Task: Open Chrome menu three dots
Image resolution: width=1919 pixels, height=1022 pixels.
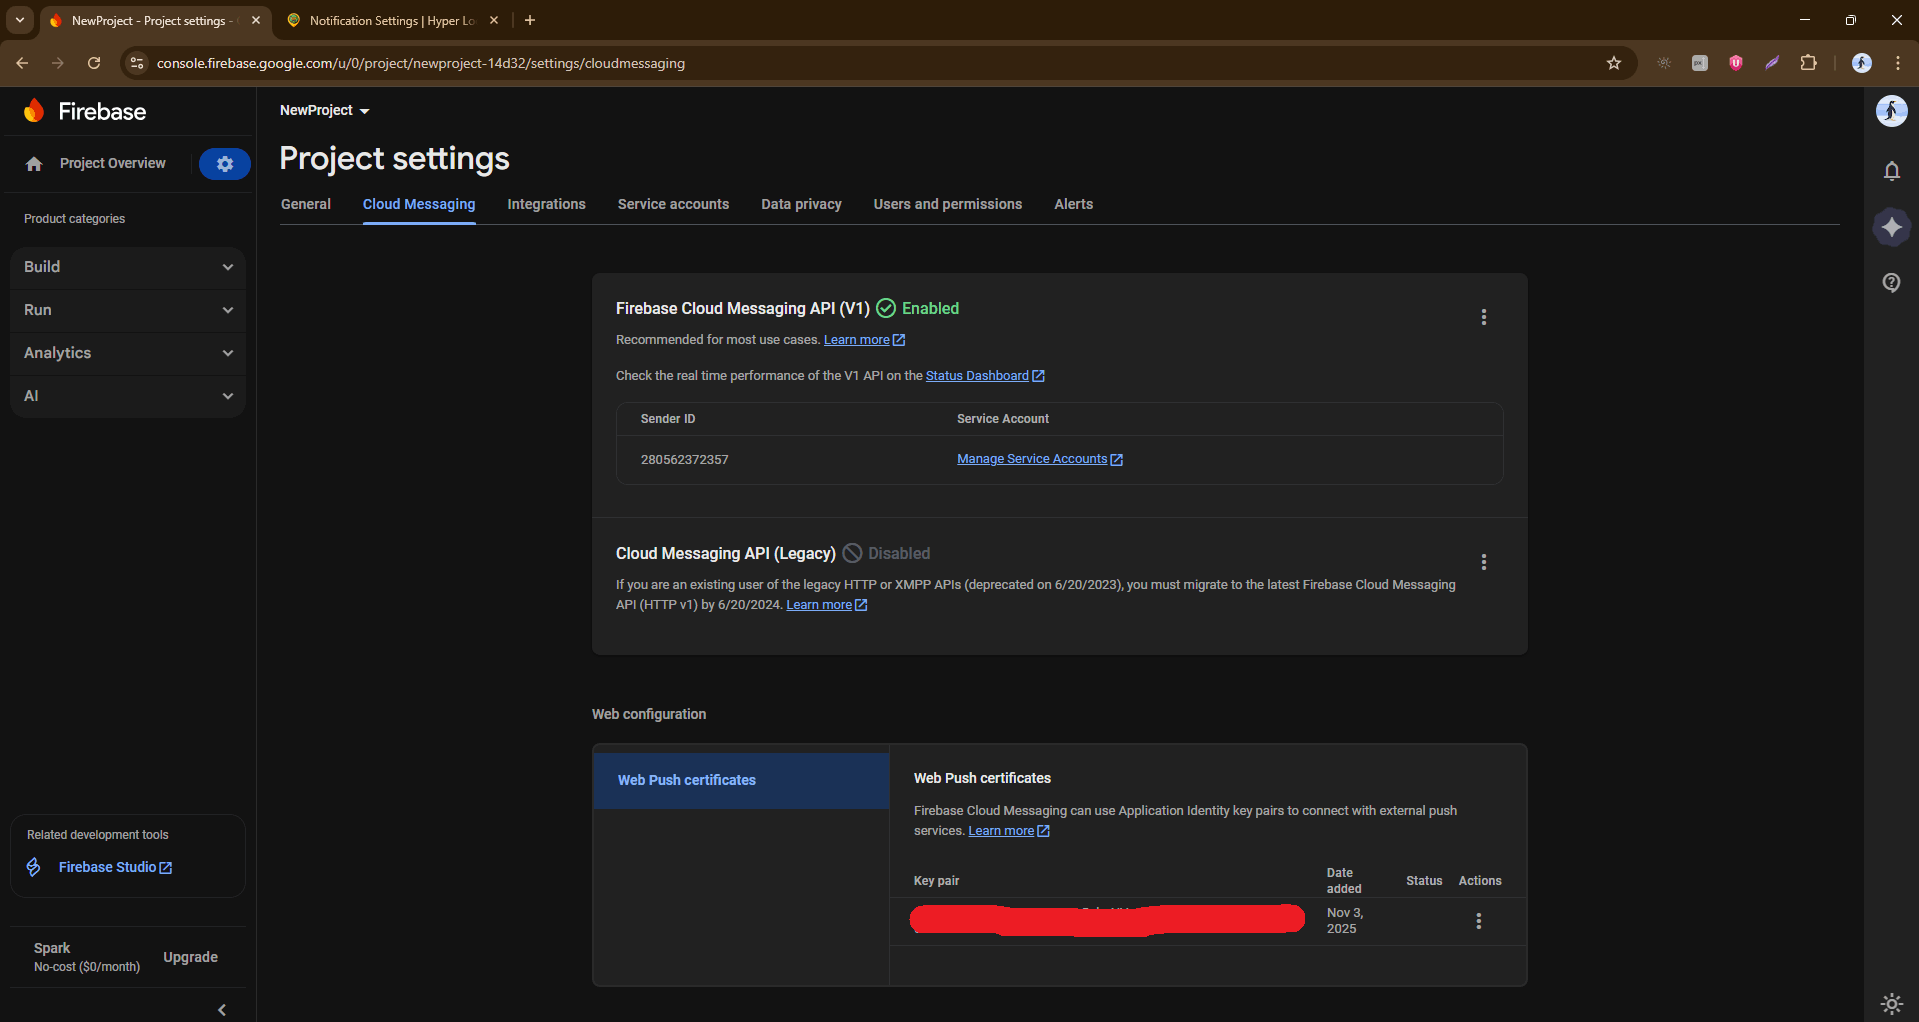Action: [1897, 63]
